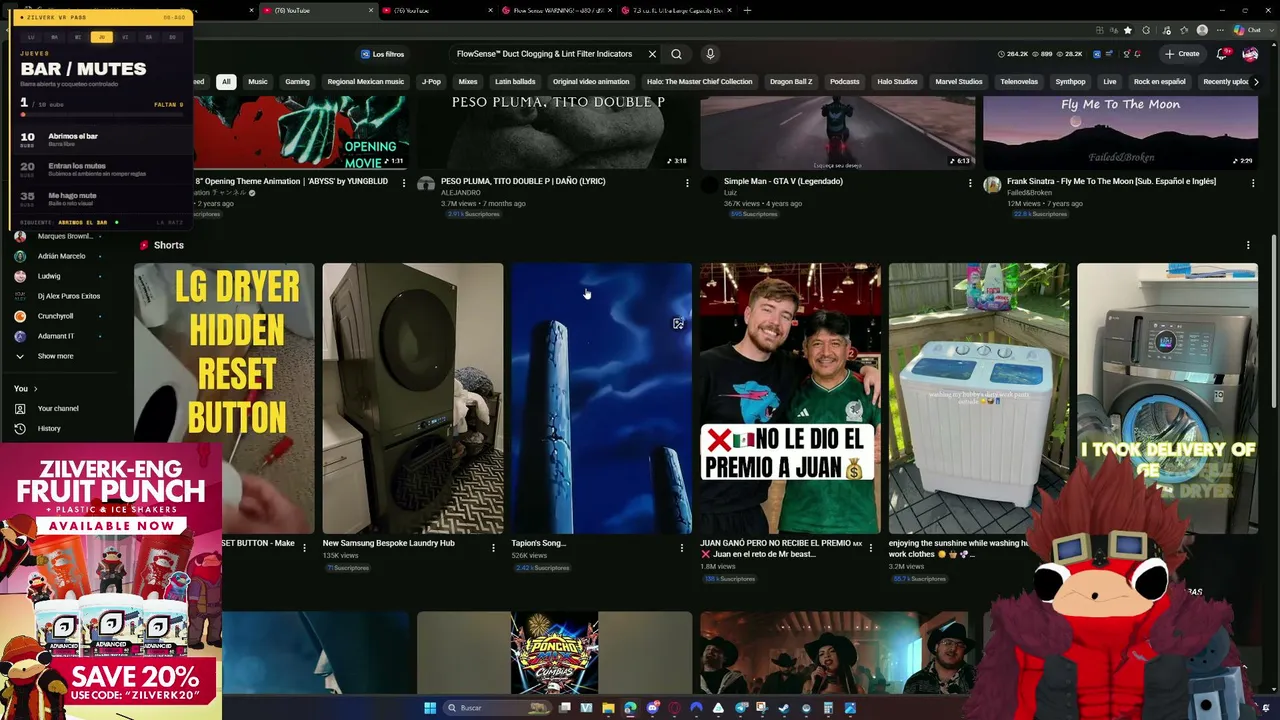Select the Mixes filter chip

click(x=468, y=82)
